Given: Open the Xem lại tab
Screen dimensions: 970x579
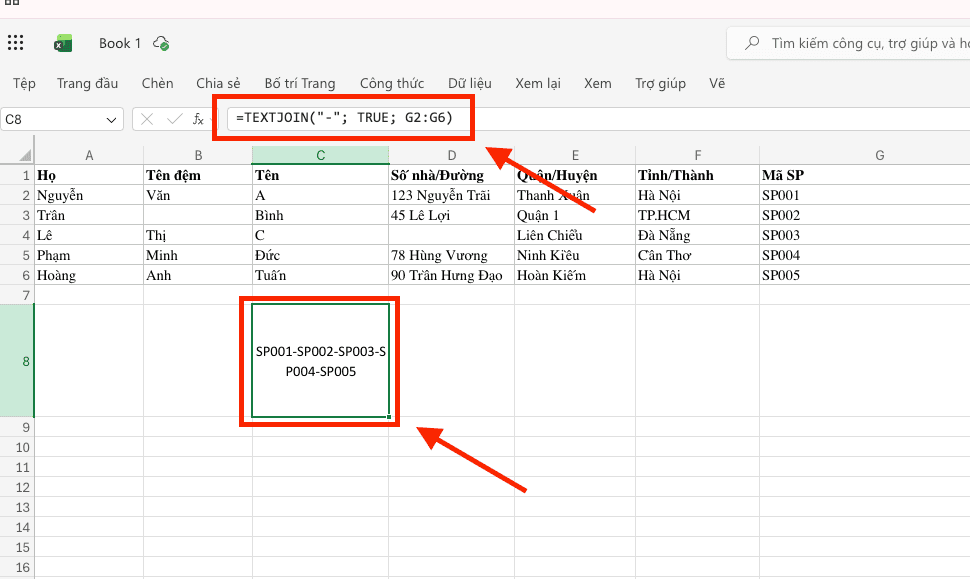Looking at the screenshot, I should (x=538, y=83).
